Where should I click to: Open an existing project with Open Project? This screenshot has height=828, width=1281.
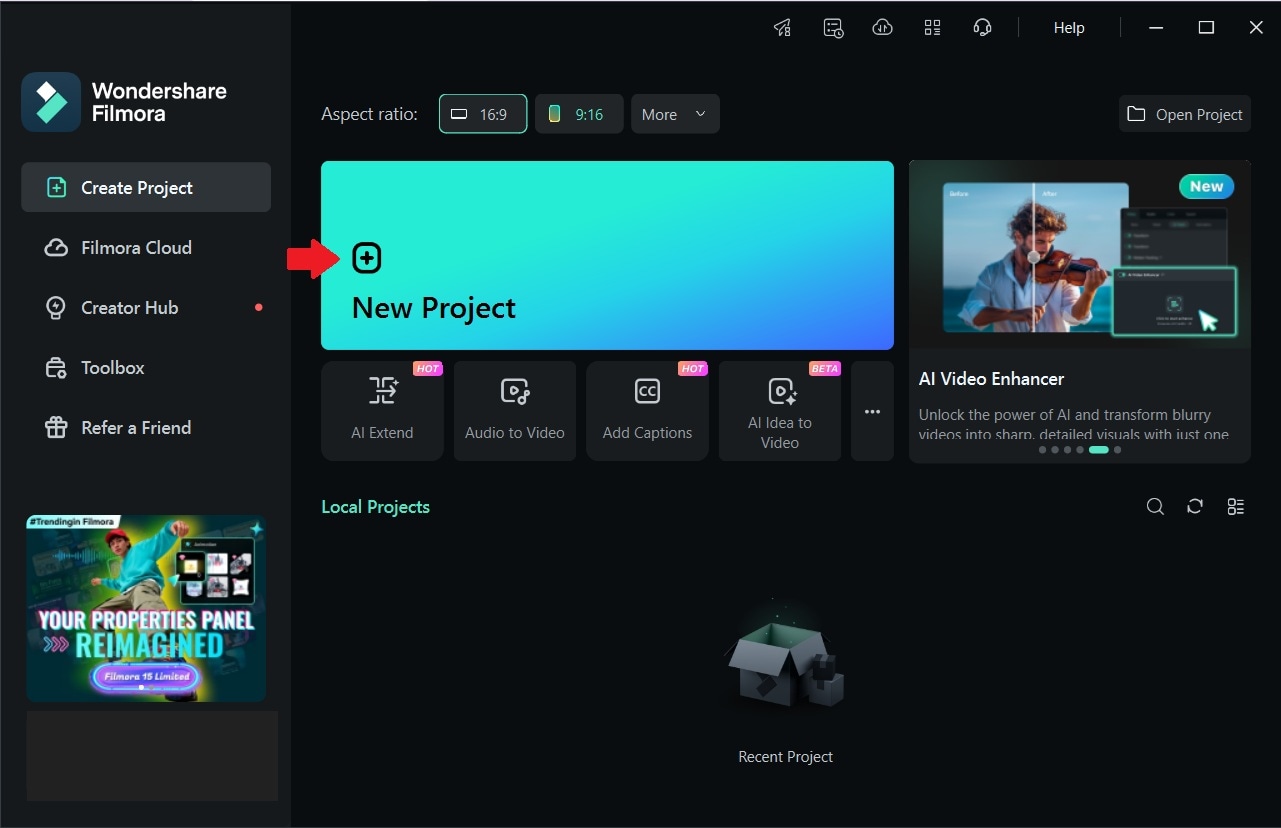tap(1184, 113)
